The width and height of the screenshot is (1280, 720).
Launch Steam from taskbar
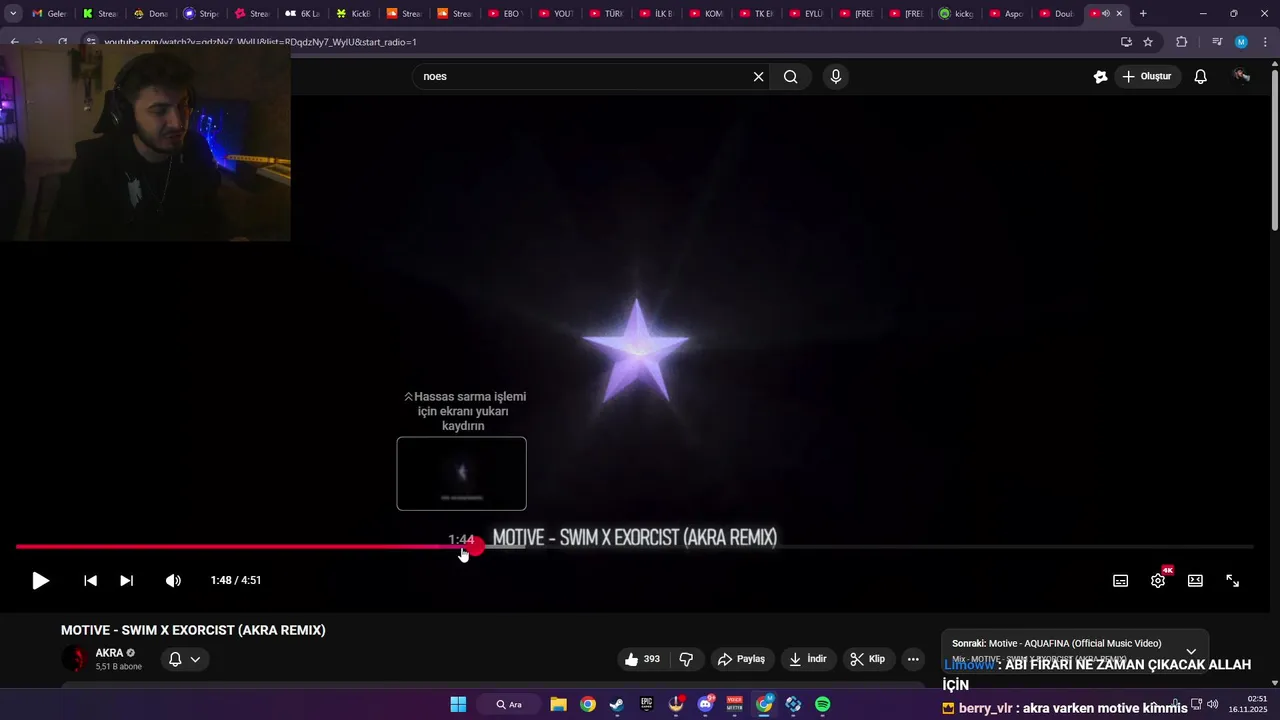click(617, 704)
